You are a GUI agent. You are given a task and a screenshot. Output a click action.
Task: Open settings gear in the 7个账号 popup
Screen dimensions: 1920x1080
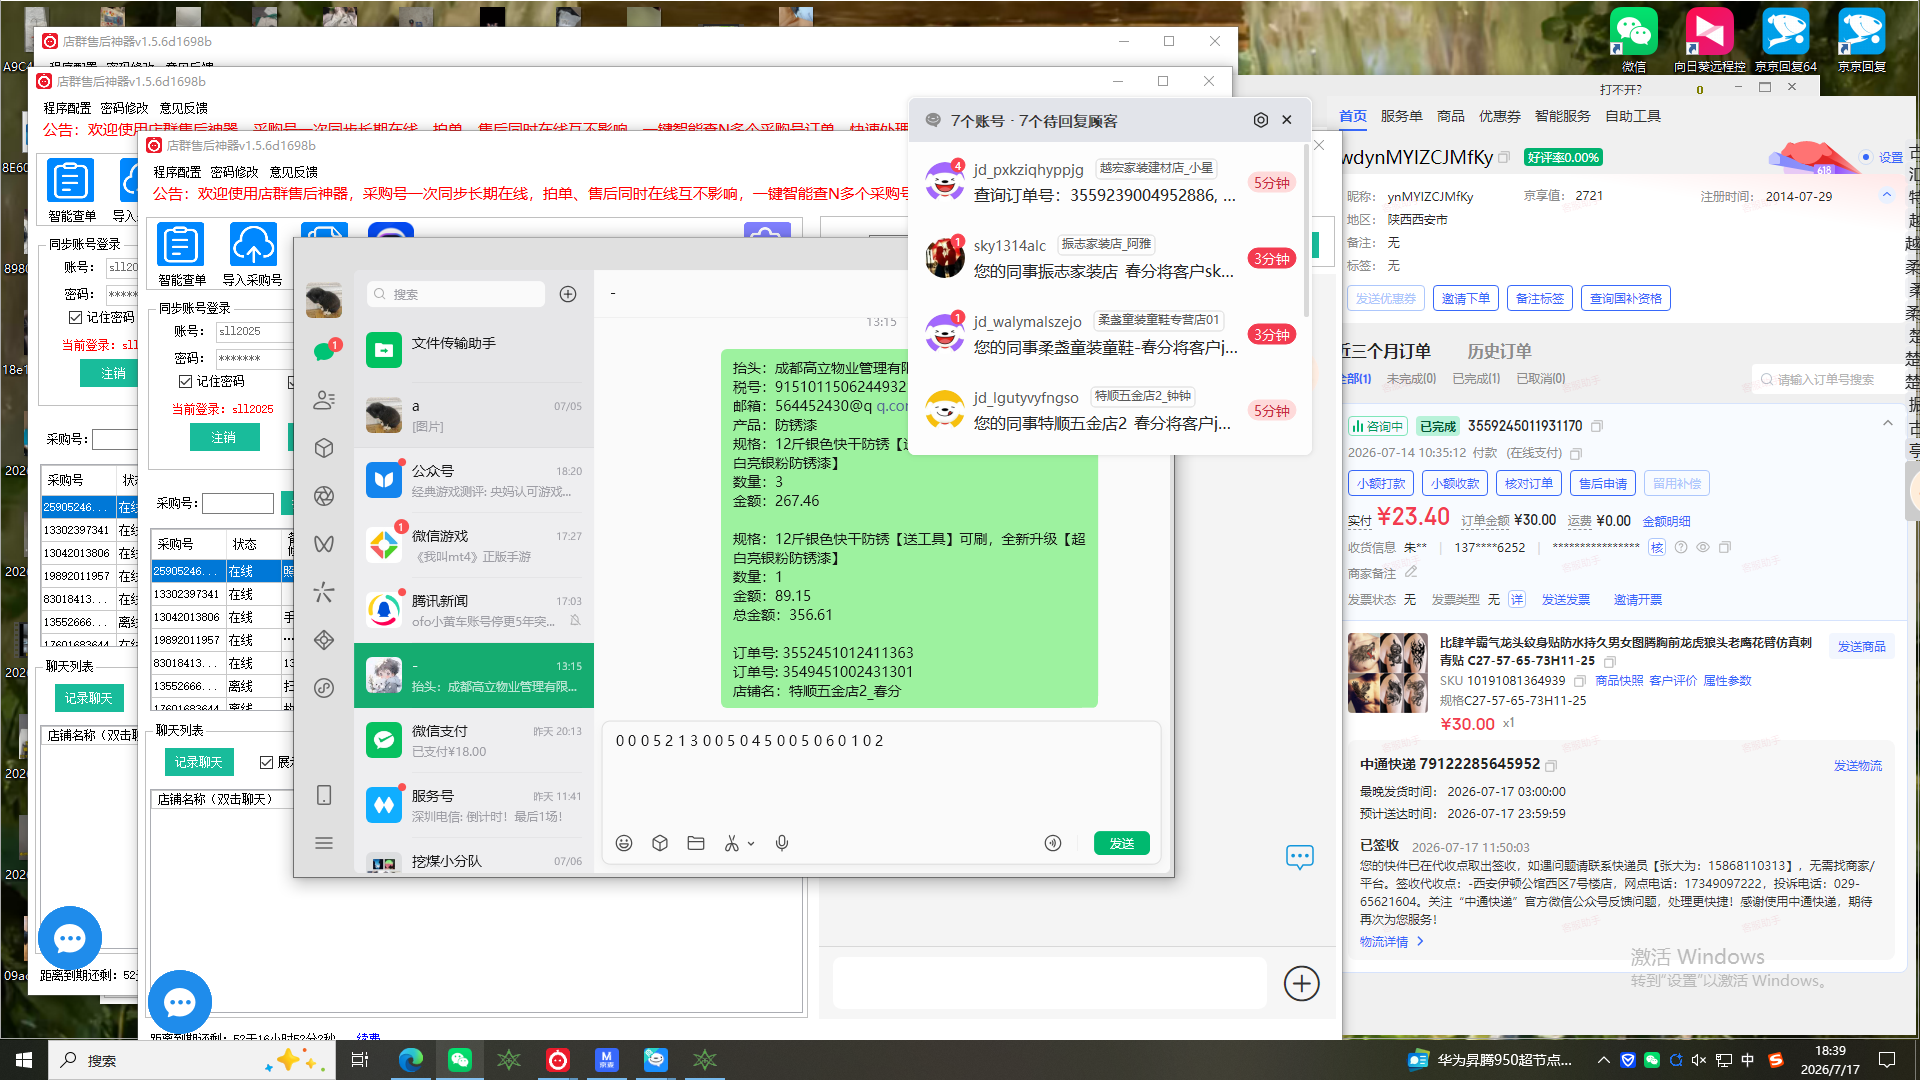click(x=1261, y=120)
